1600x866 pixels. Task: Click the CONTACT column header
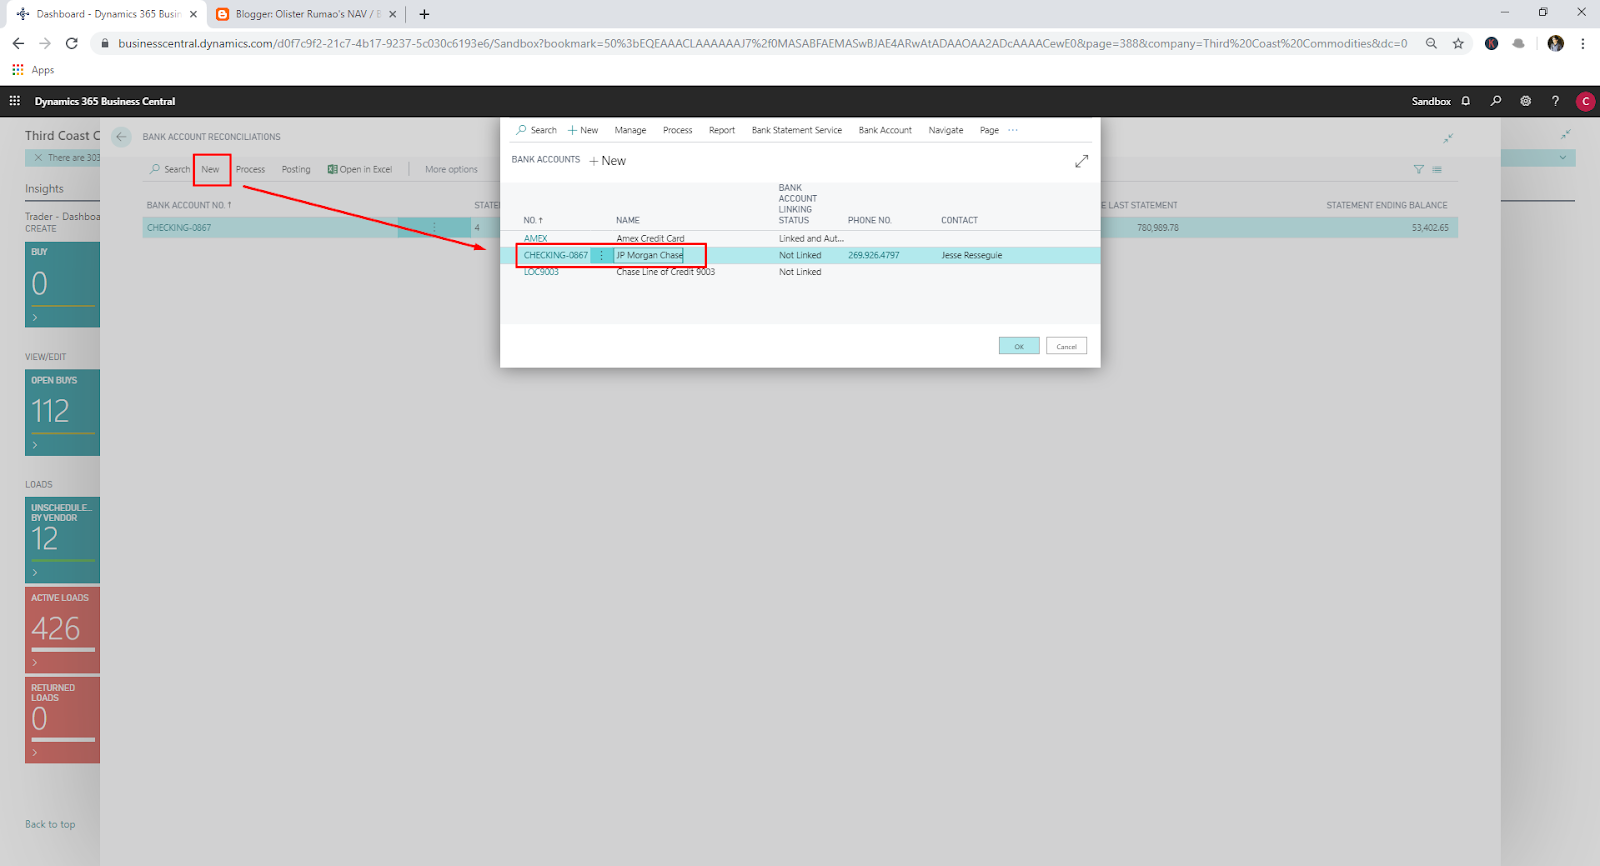(x=959, y=220)
